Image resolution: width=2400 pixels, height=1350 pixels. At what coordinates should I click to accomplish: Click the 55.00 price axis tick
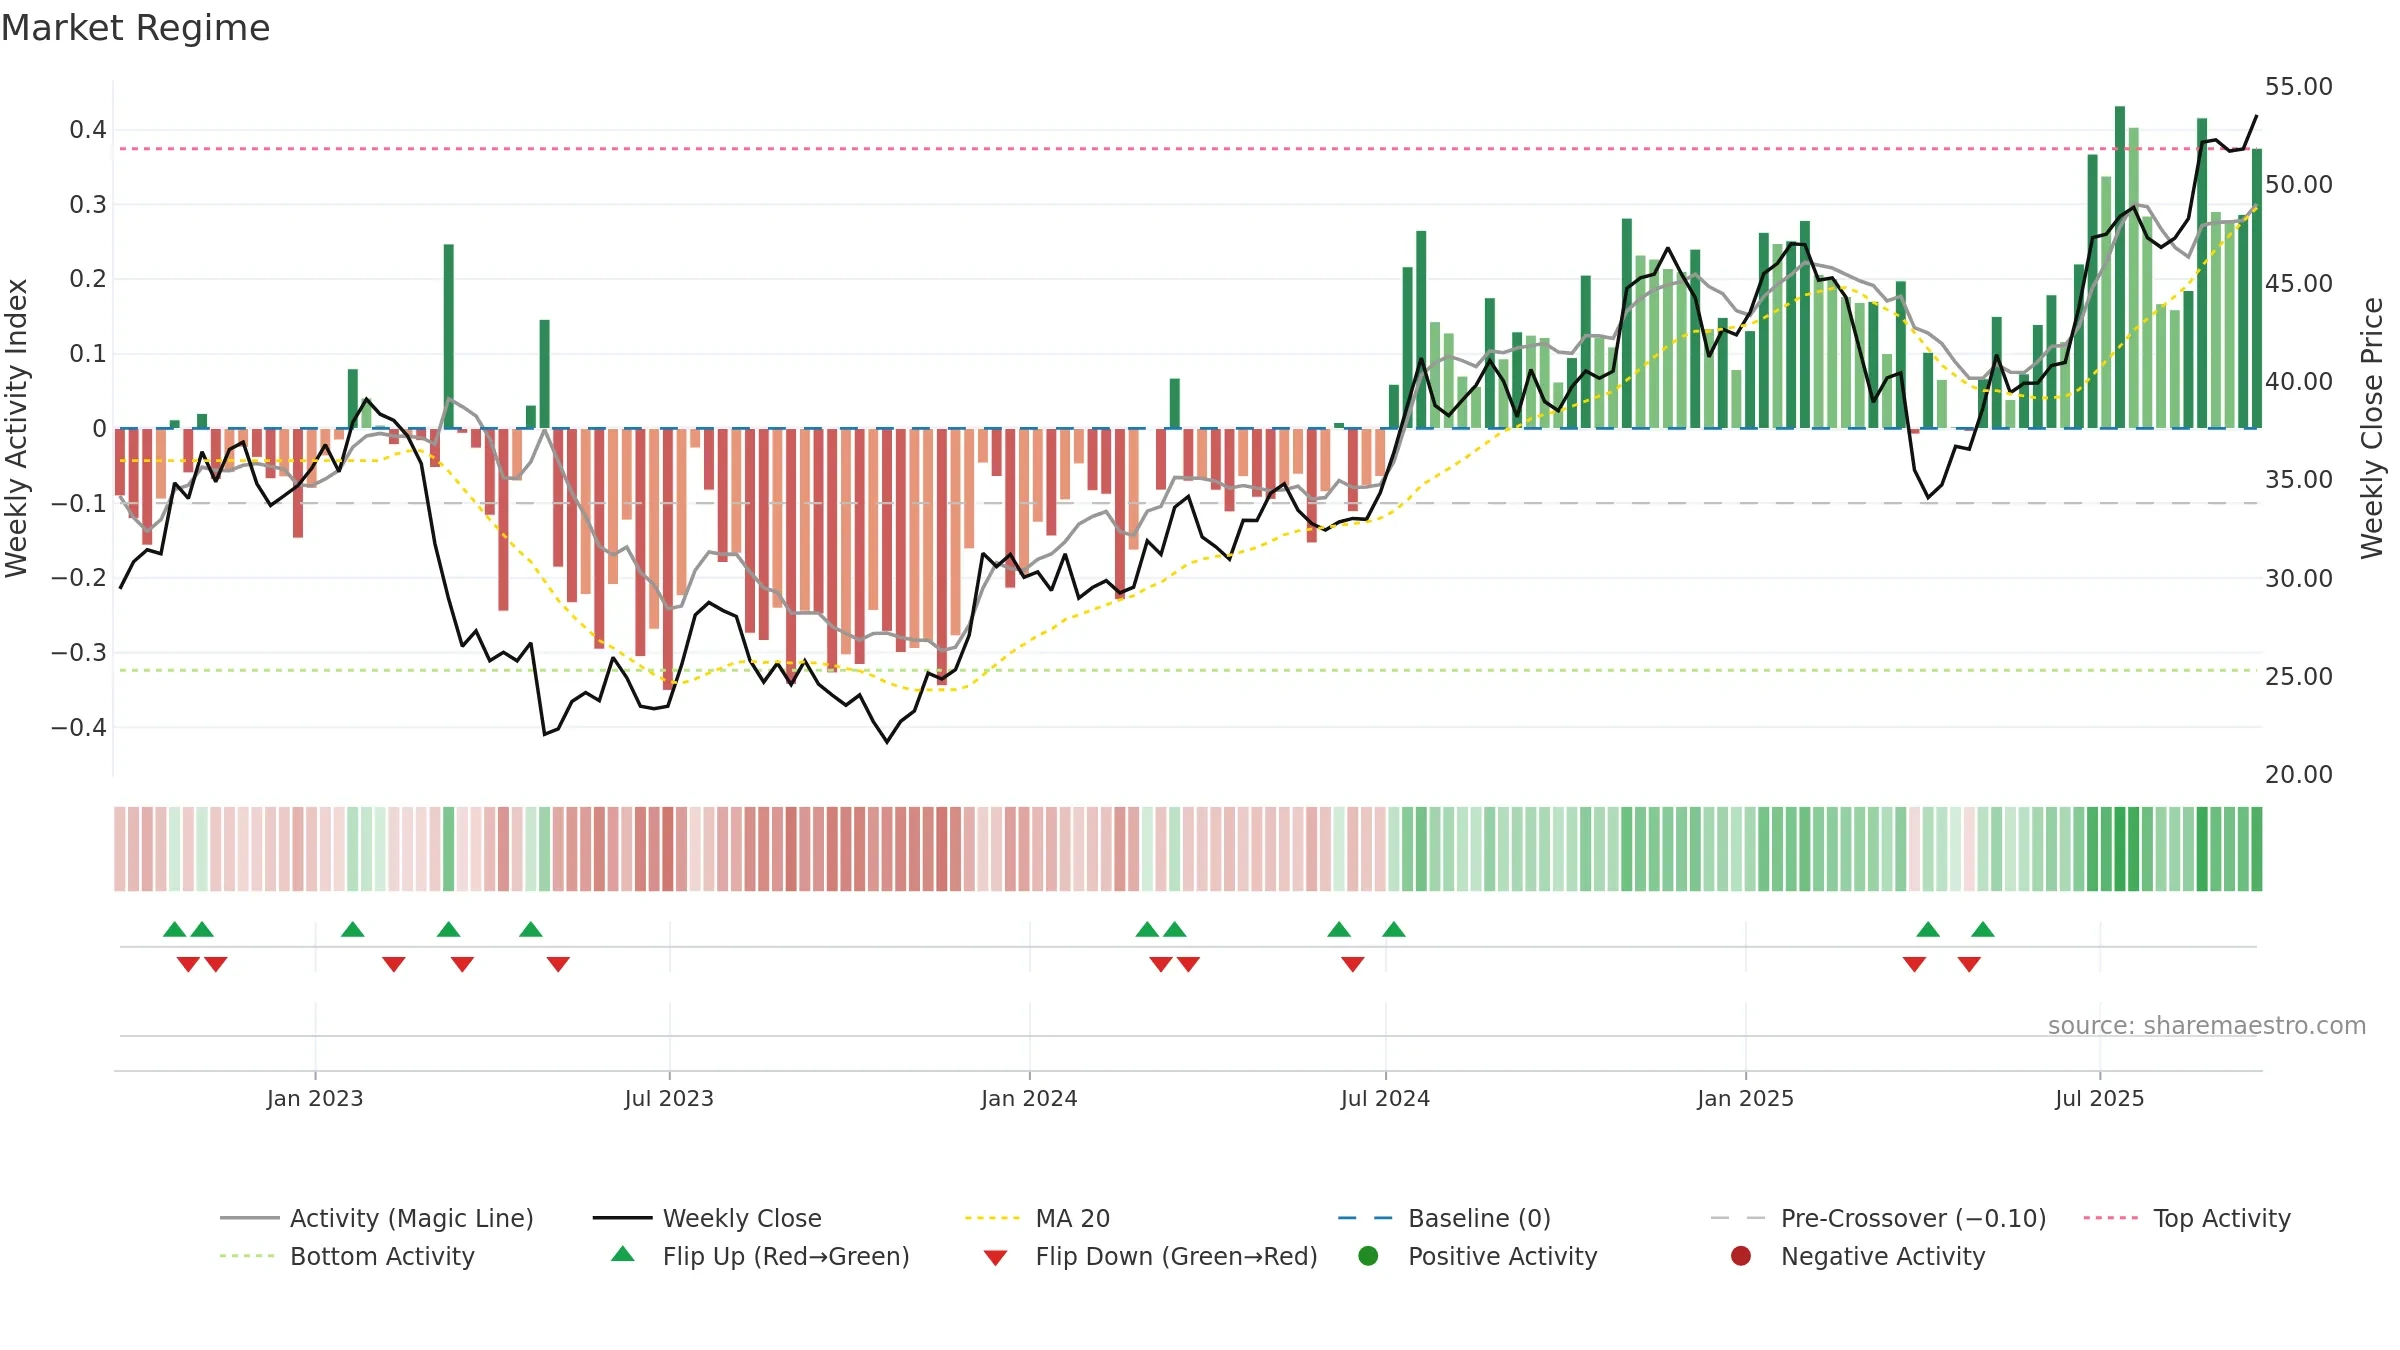tap(2298, 87)
